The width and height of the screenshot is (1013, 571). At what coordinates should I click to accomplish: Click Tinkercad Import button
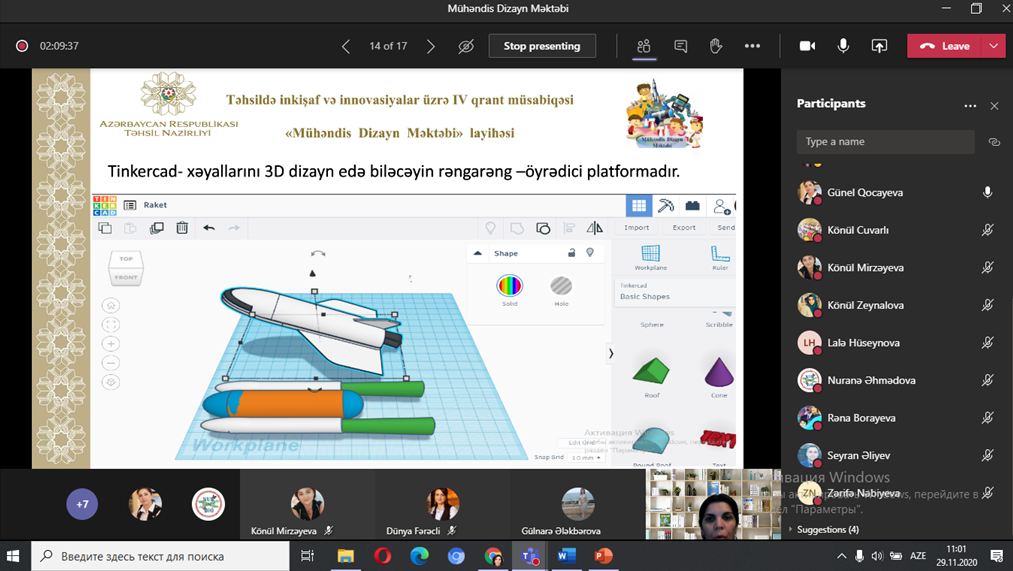(x=636, y=227)
